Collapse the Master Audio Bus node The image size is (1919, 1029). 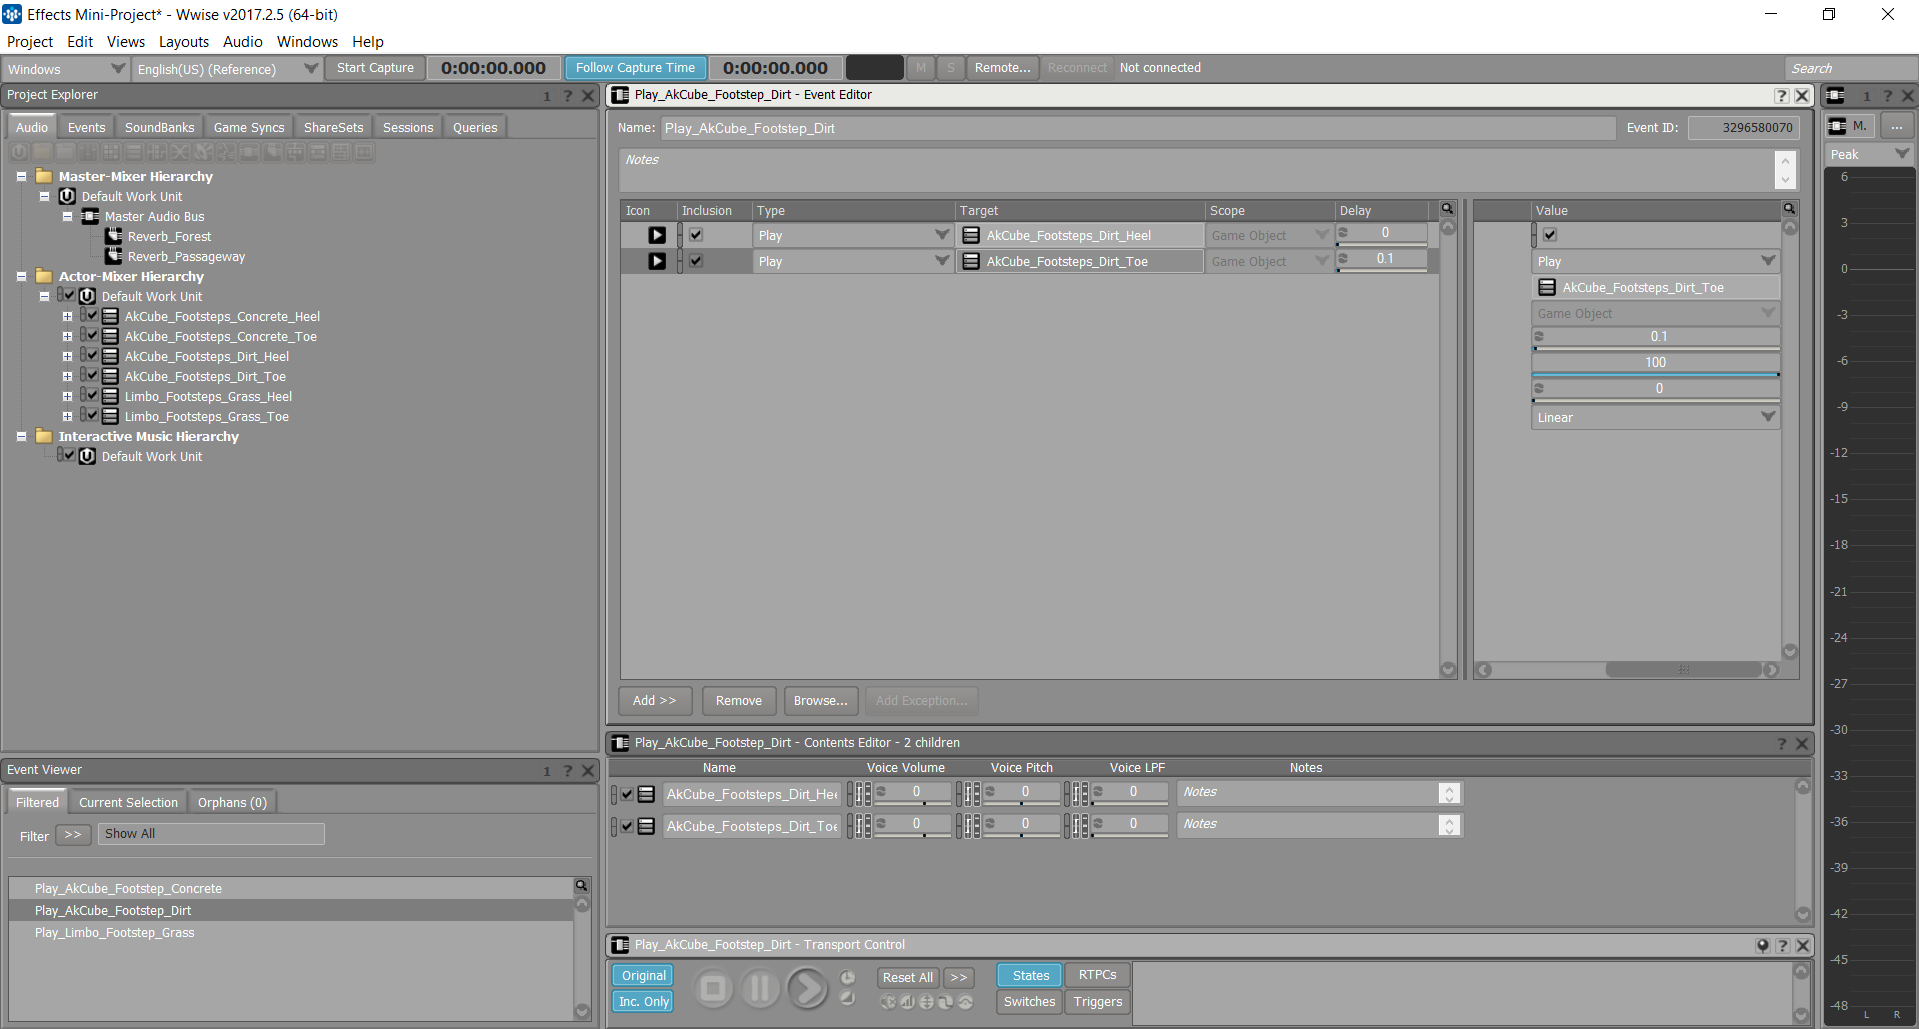coord(67,216)
